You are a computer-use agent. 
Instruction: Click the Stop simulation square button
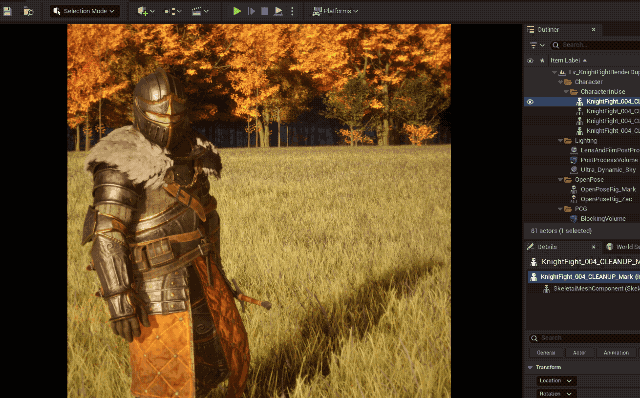pos(264,11)
